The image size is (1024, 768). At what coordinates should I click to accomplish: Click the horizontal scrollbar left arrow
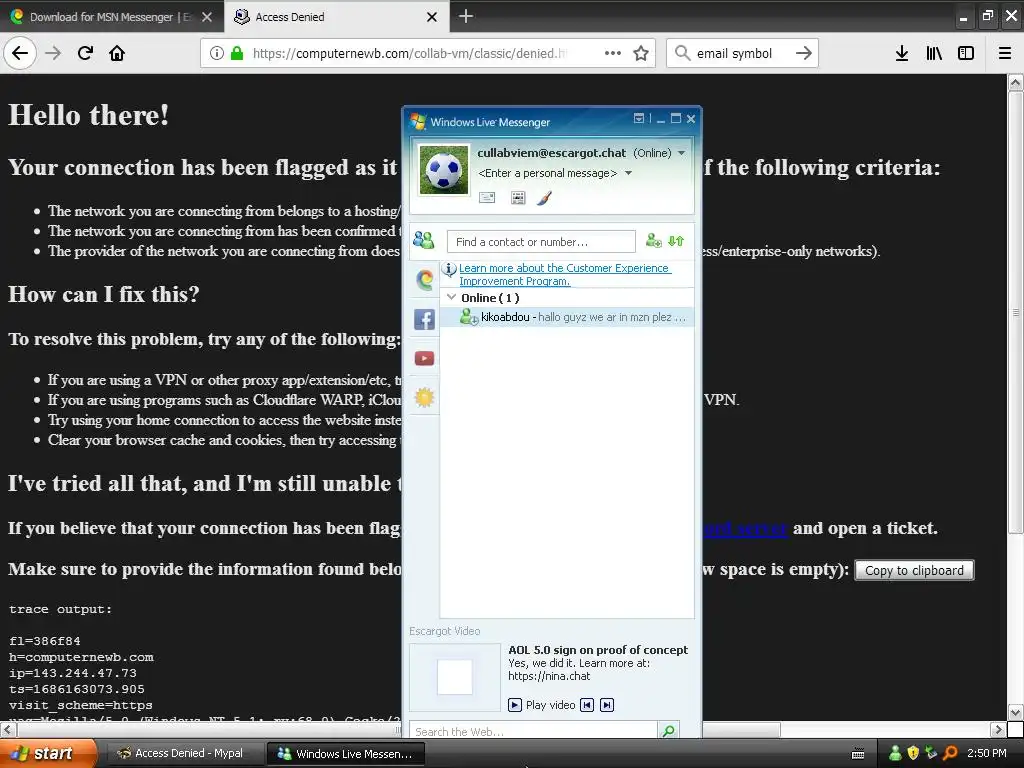point(7,729)
